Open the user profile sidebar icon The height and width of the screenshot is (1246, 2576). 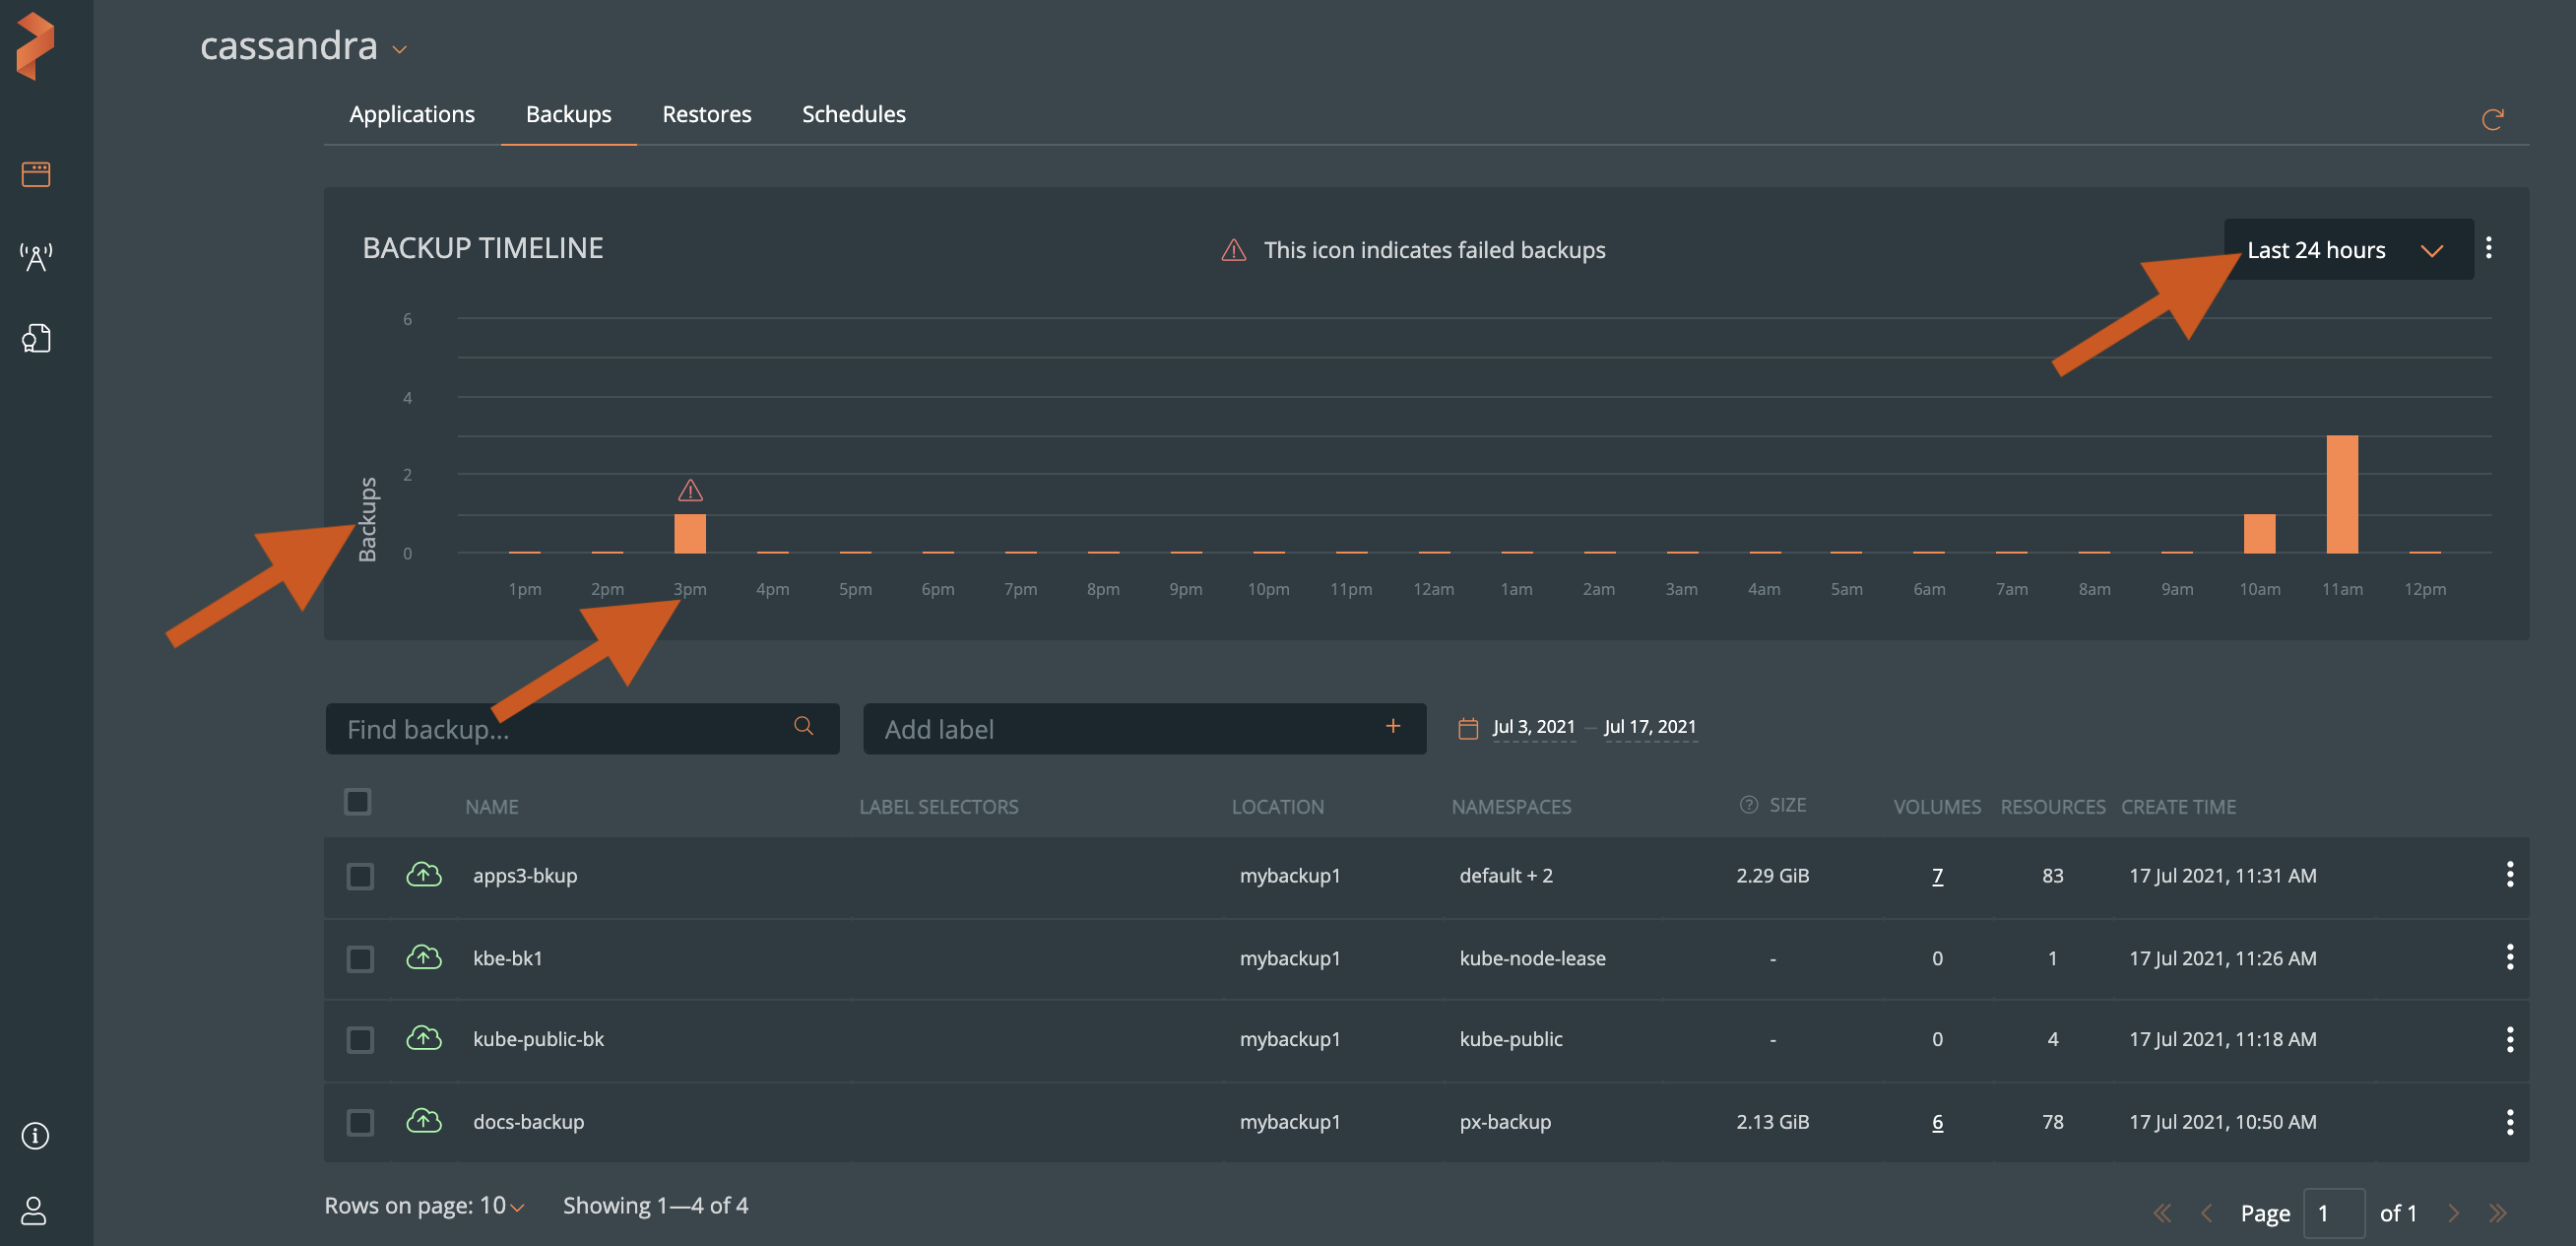click(34, 1211)
